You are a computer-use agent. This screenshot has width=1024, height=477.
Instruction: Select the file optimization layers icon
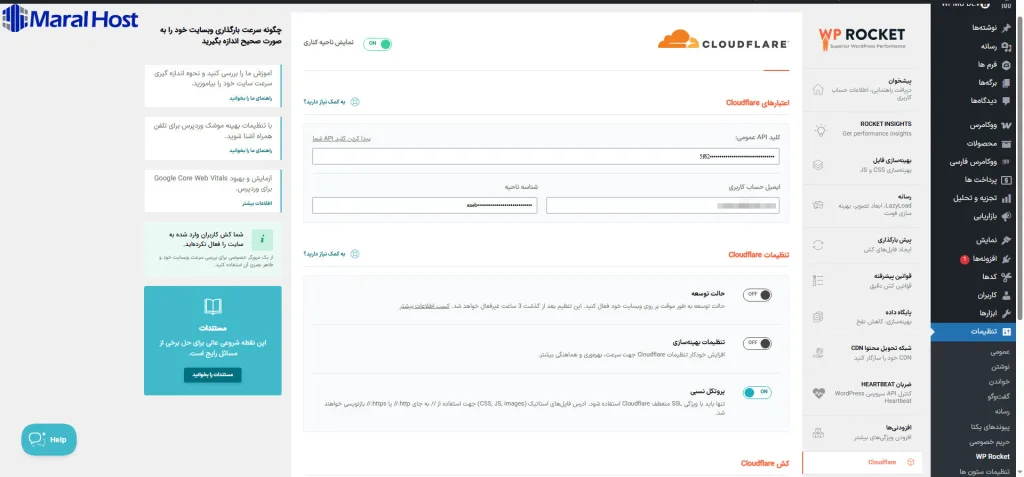click(x=818, y=165)
